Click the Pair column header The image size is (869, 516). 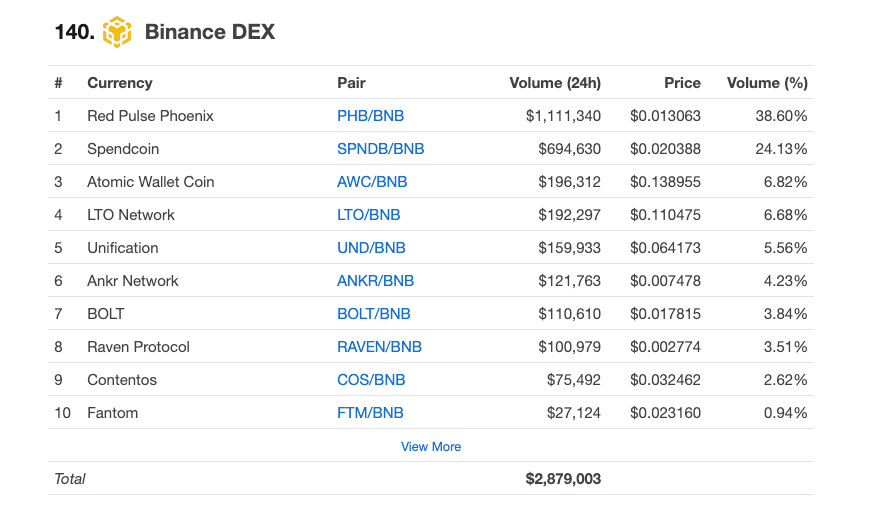(x=351, y=83)
